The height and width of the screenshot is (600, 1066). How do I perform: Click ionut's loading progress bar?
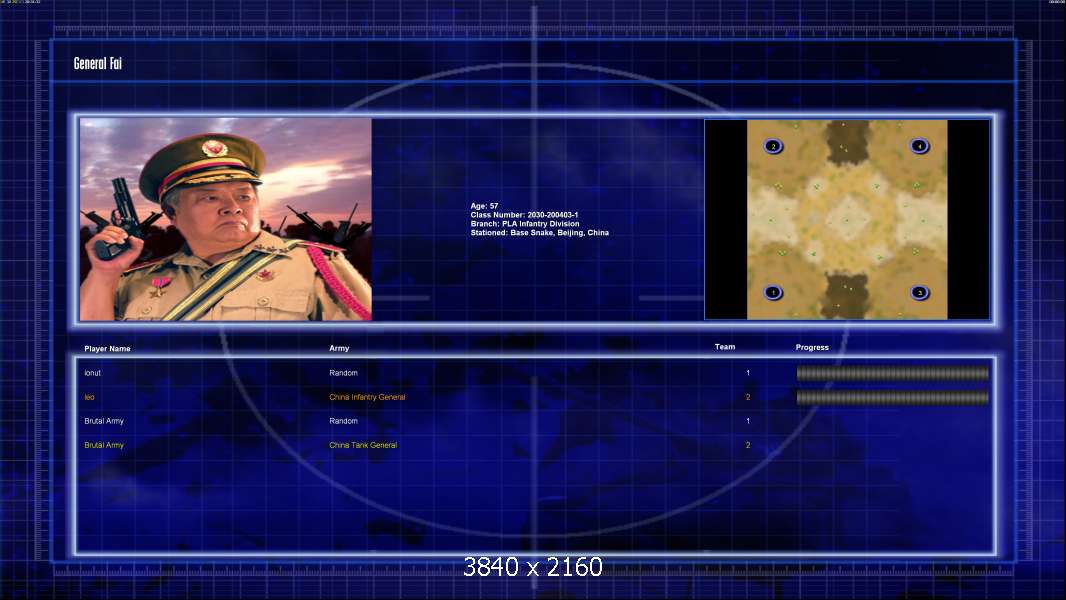coord(893,373)
